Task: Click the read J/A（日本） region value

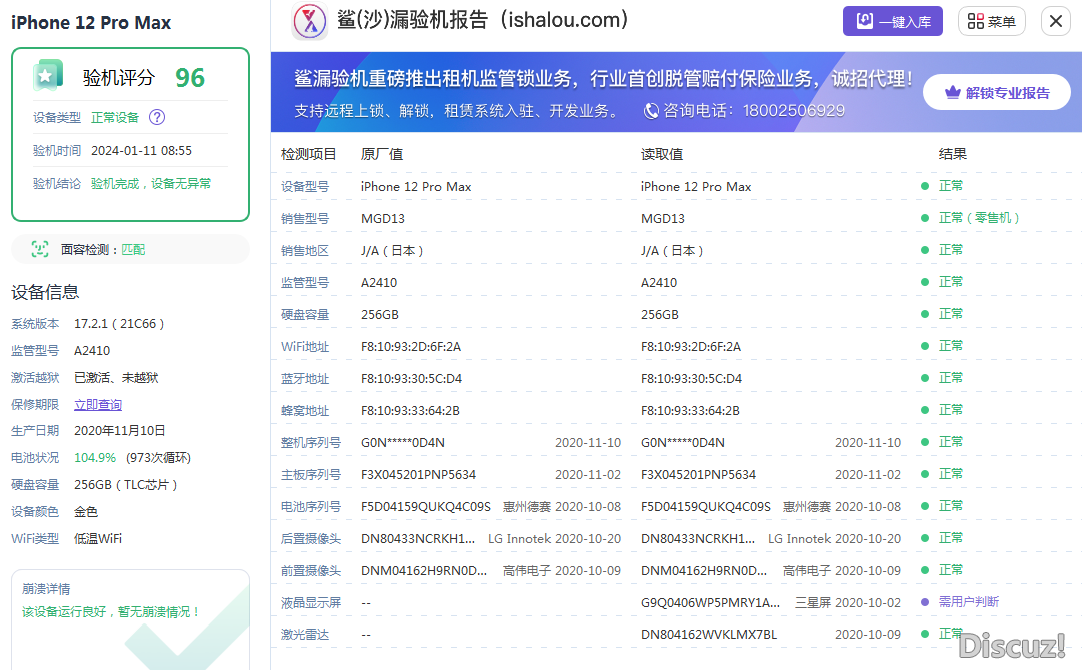Action: pos(672,250)
